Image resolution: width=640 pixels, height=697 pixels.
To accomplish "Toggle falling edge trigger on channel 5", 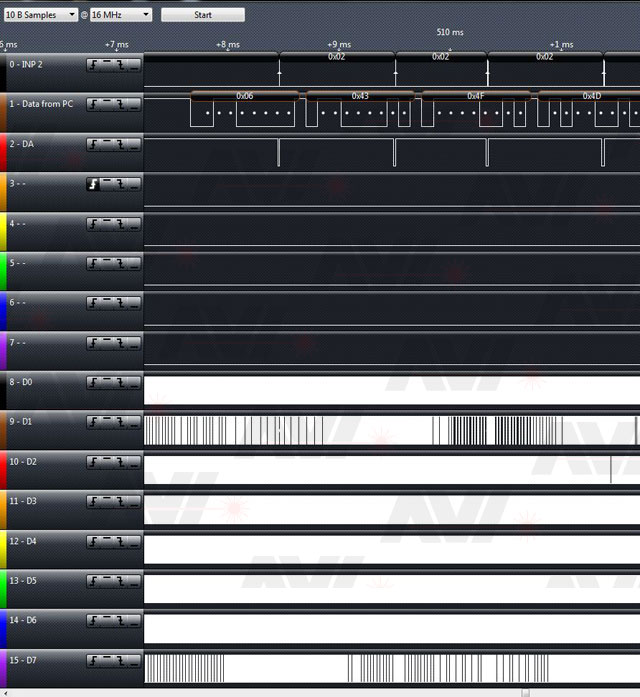I will [119, 263].
